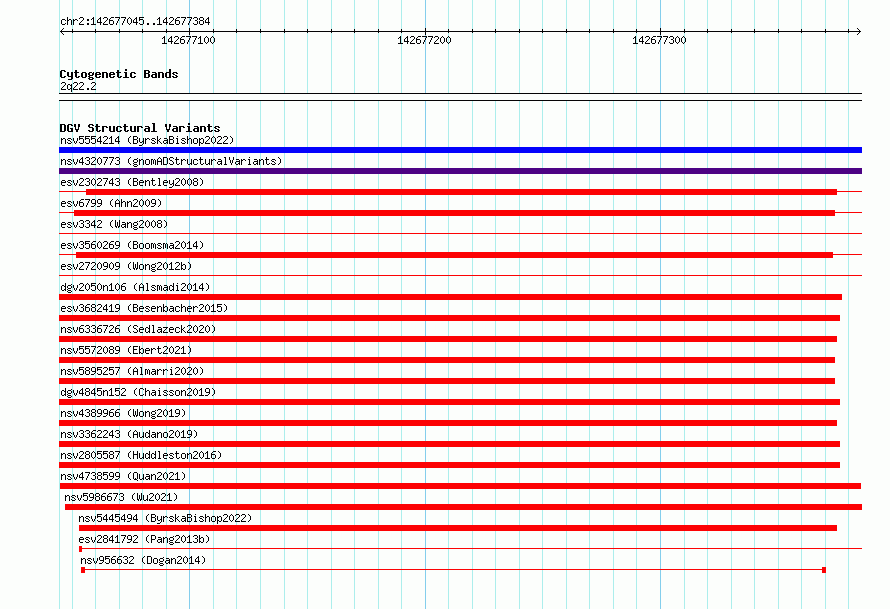Open nsv2805587 (Huddleston2016) variant label

click(141, 455)
